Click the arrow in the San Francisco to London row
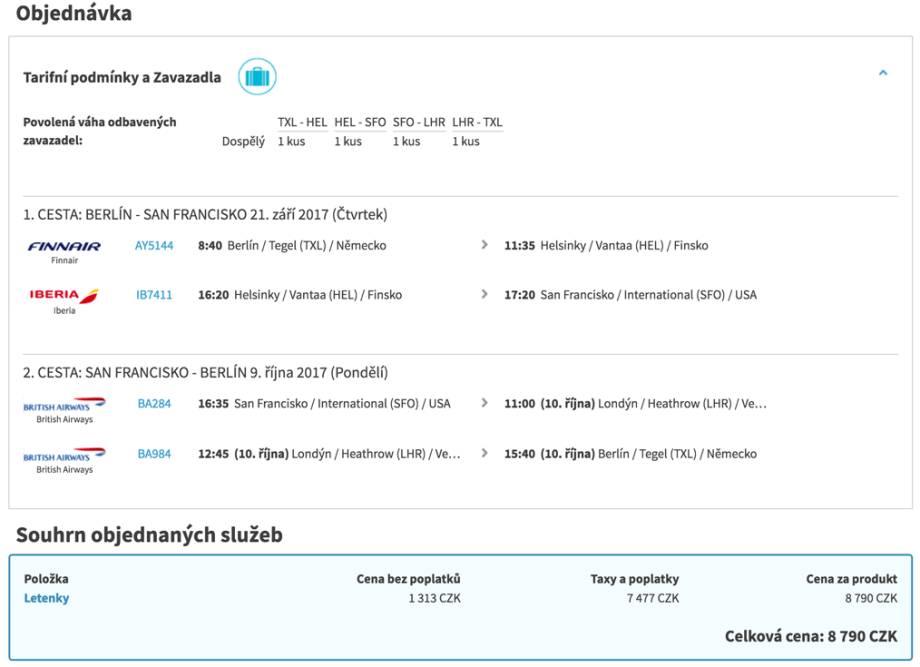This screenshot has height=667, width=920. 485,404
